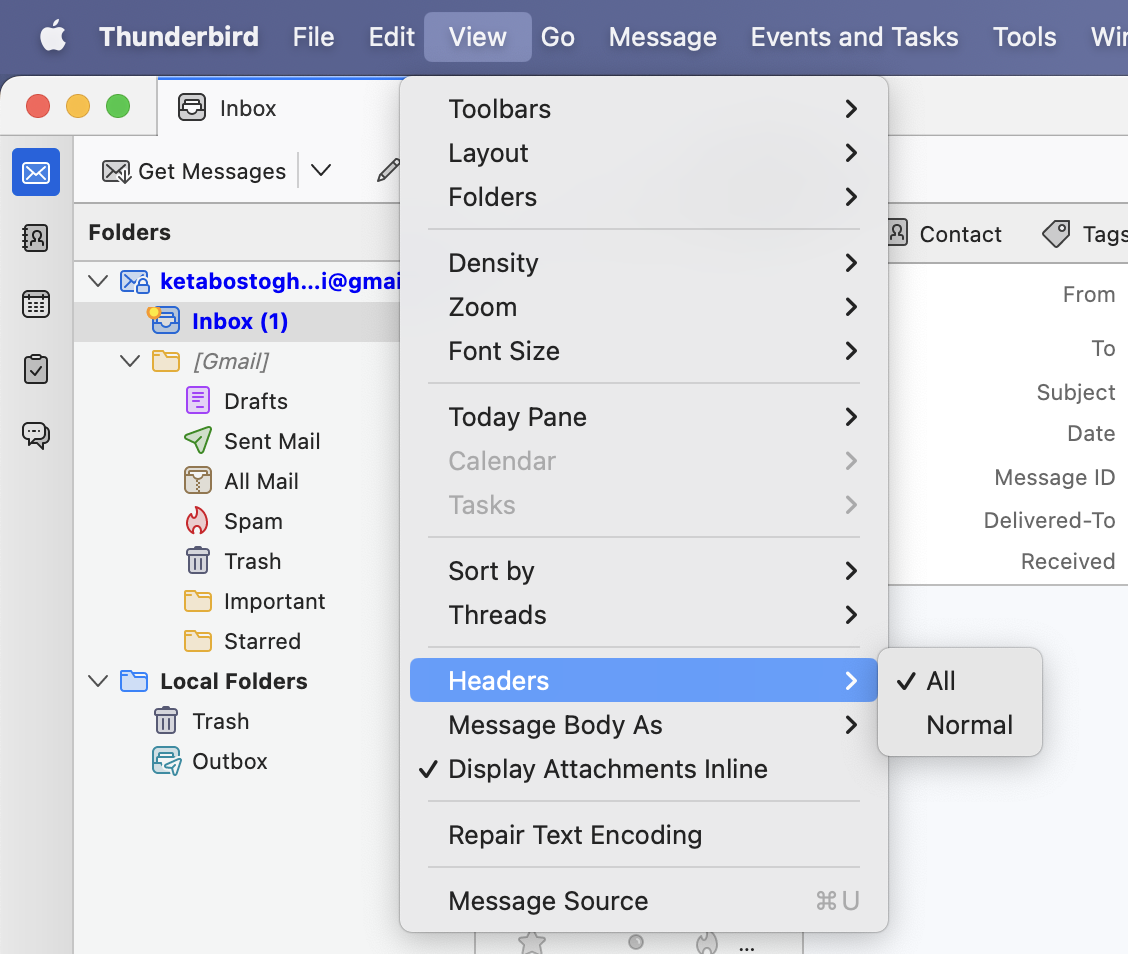This screenshot has width=1128, height=954.
Task: Collapse the Local Folders tree
Action: (97, 681)
